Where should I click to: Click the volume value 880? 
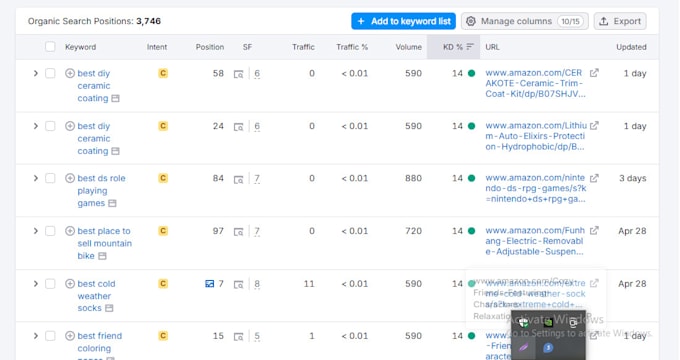[413, 178]
